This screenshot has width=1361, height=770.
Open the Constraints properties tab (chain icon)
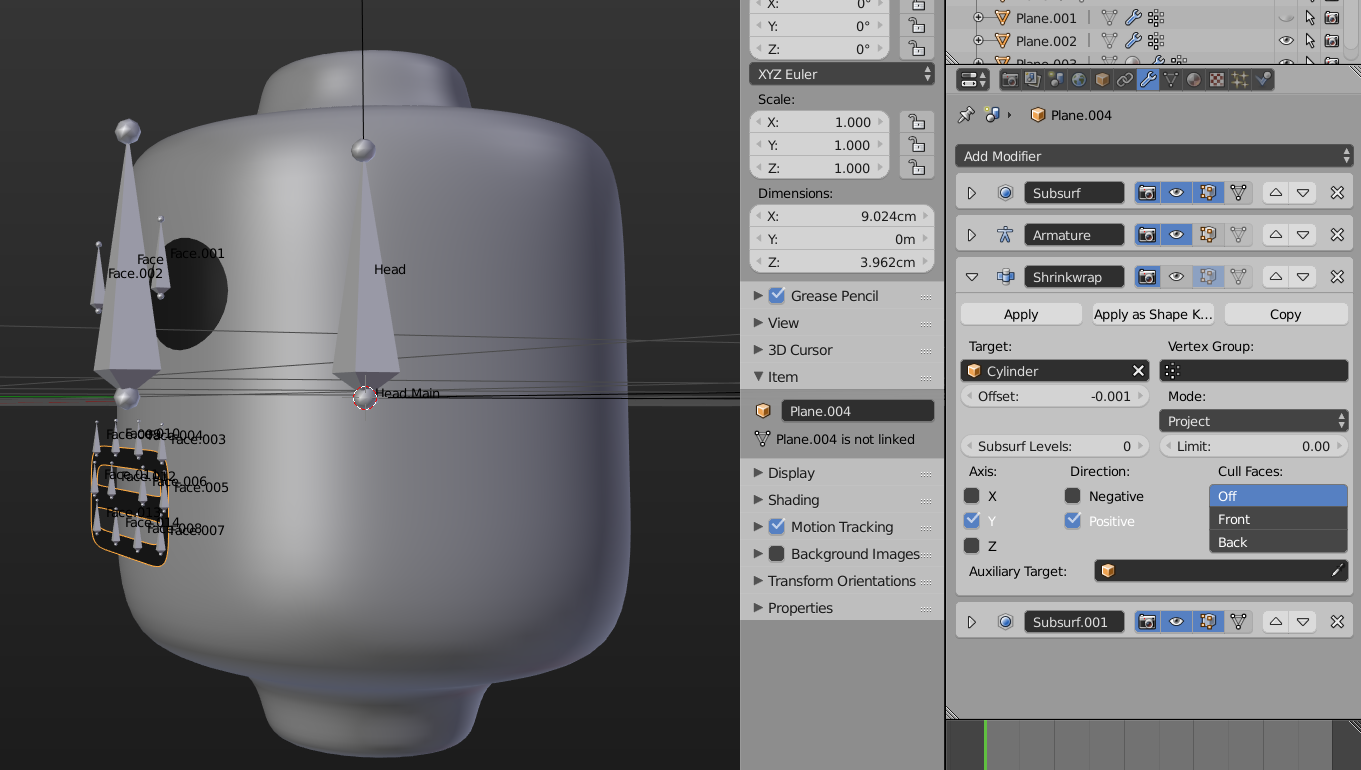pos(1125,80)
